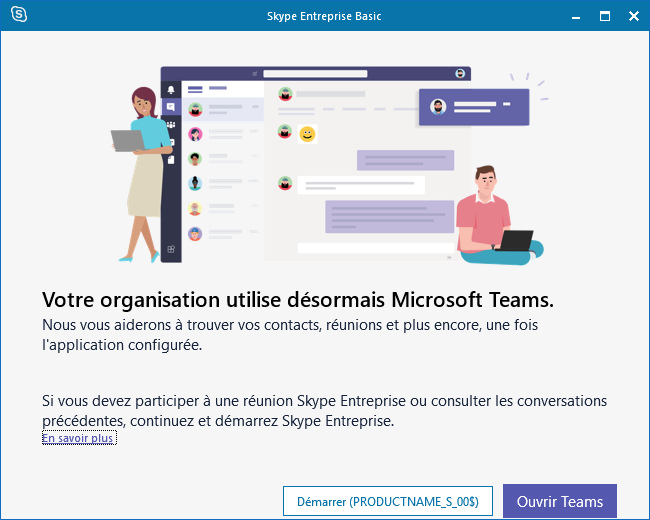The height and width of the screenshot is (520, 650).
Task: Click the Skype Entreprise Basic window title
Action: [x=324, y=16]
